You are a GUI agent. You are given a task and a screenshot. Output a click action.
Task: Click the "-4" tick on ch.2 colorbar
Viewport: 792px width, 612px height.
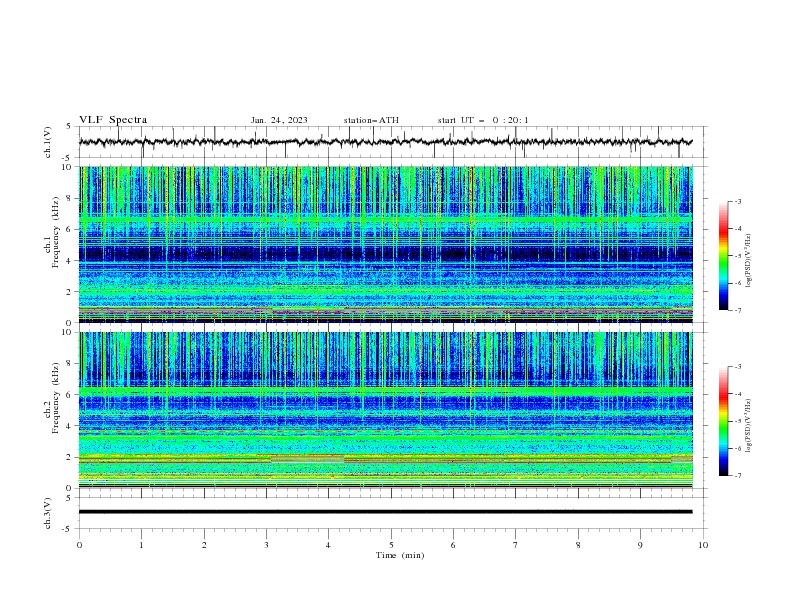(x=737, y=394)
